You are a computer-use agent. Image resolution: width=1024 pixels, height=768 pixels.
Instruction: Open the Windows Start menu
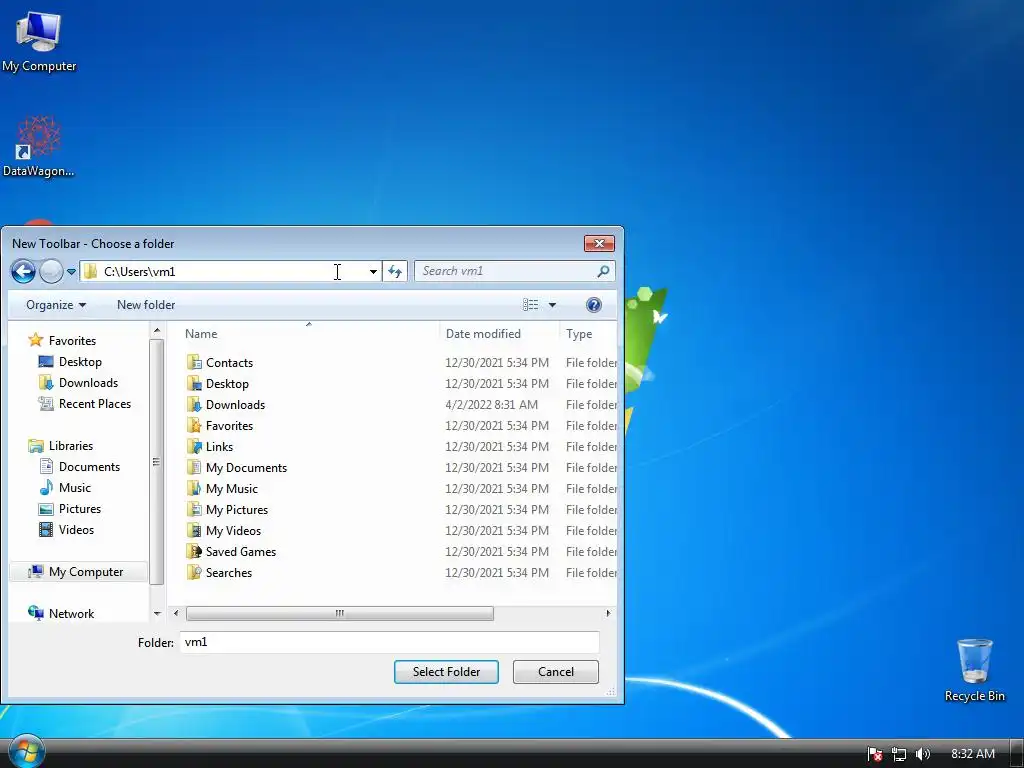click(x=26, y=752)
